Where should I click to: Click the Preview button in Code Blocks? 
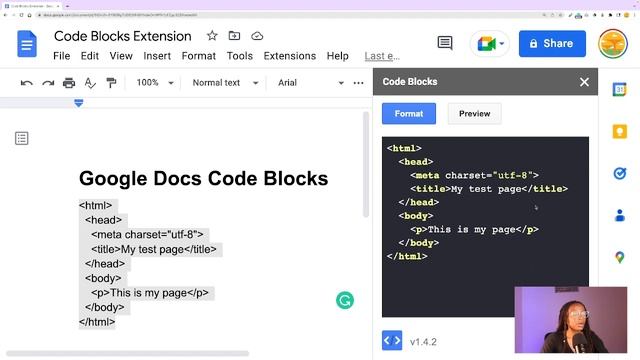(474, 113)
